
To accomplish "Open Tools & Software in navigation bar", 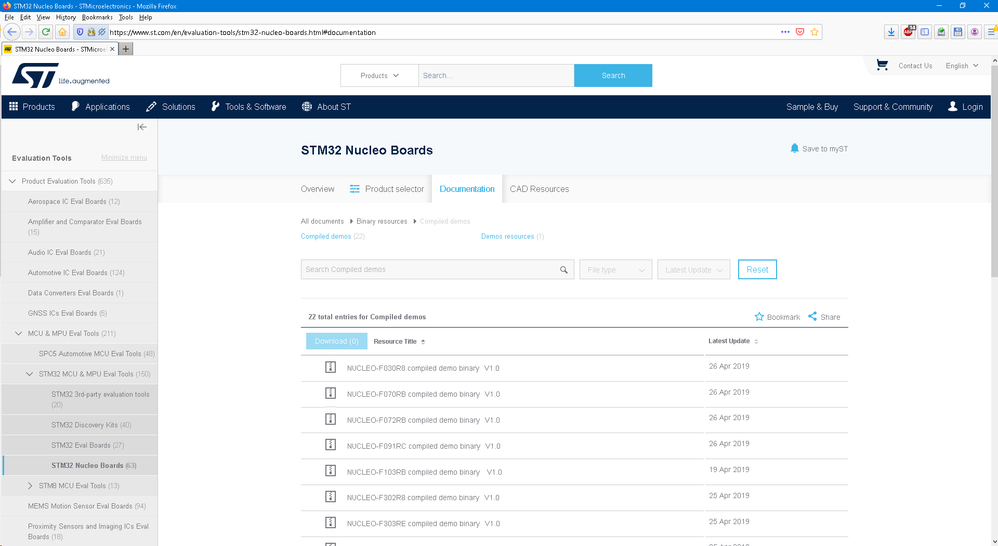I will pos(249,107).
